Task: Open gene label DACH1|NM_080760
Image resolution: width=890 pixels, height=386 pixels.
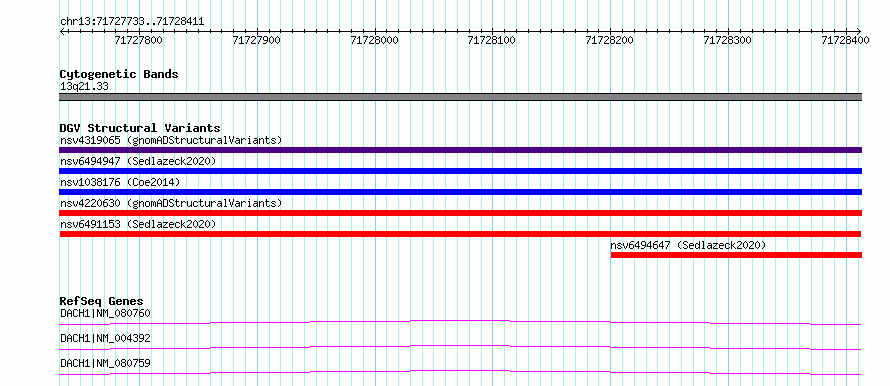Action: (105, 313)
